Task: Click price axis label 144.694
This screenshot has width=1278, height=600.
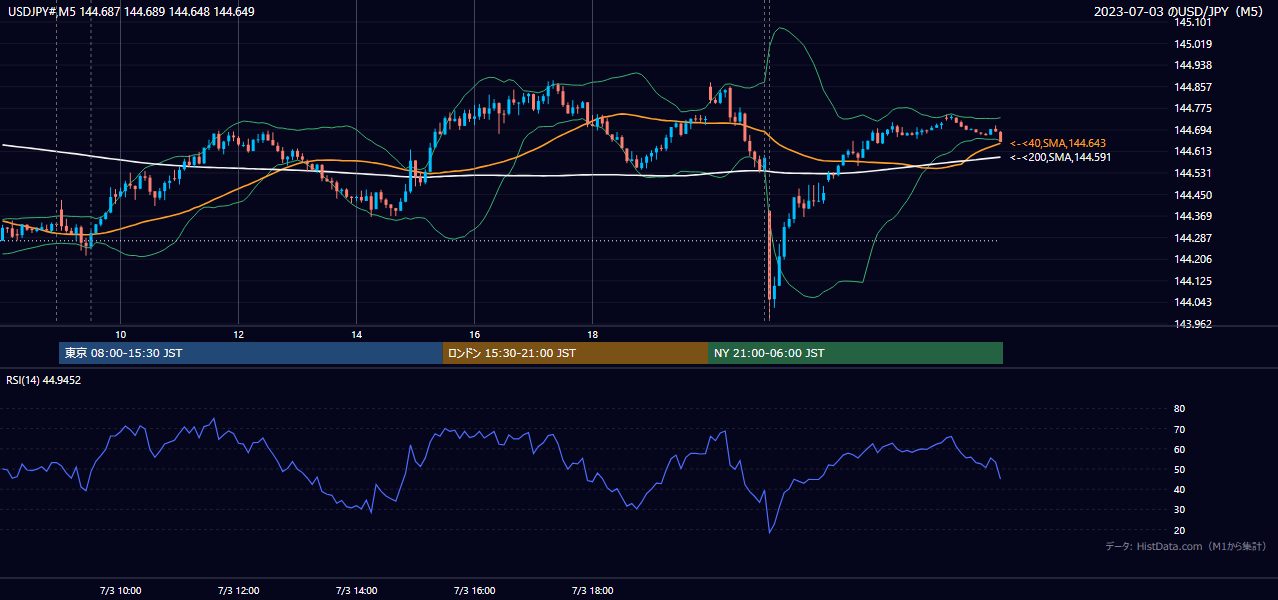Action: tap(1193, 130)
